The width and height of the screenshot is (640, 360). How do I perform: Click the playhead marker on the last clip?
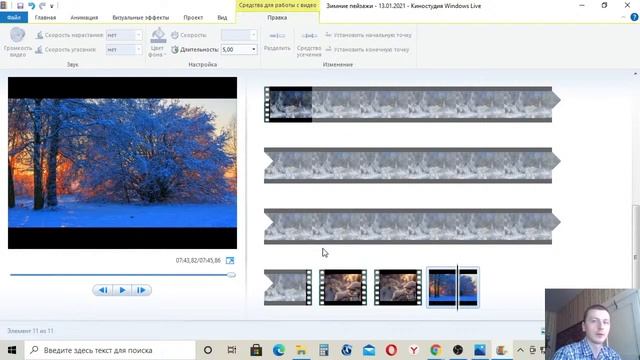458,287
